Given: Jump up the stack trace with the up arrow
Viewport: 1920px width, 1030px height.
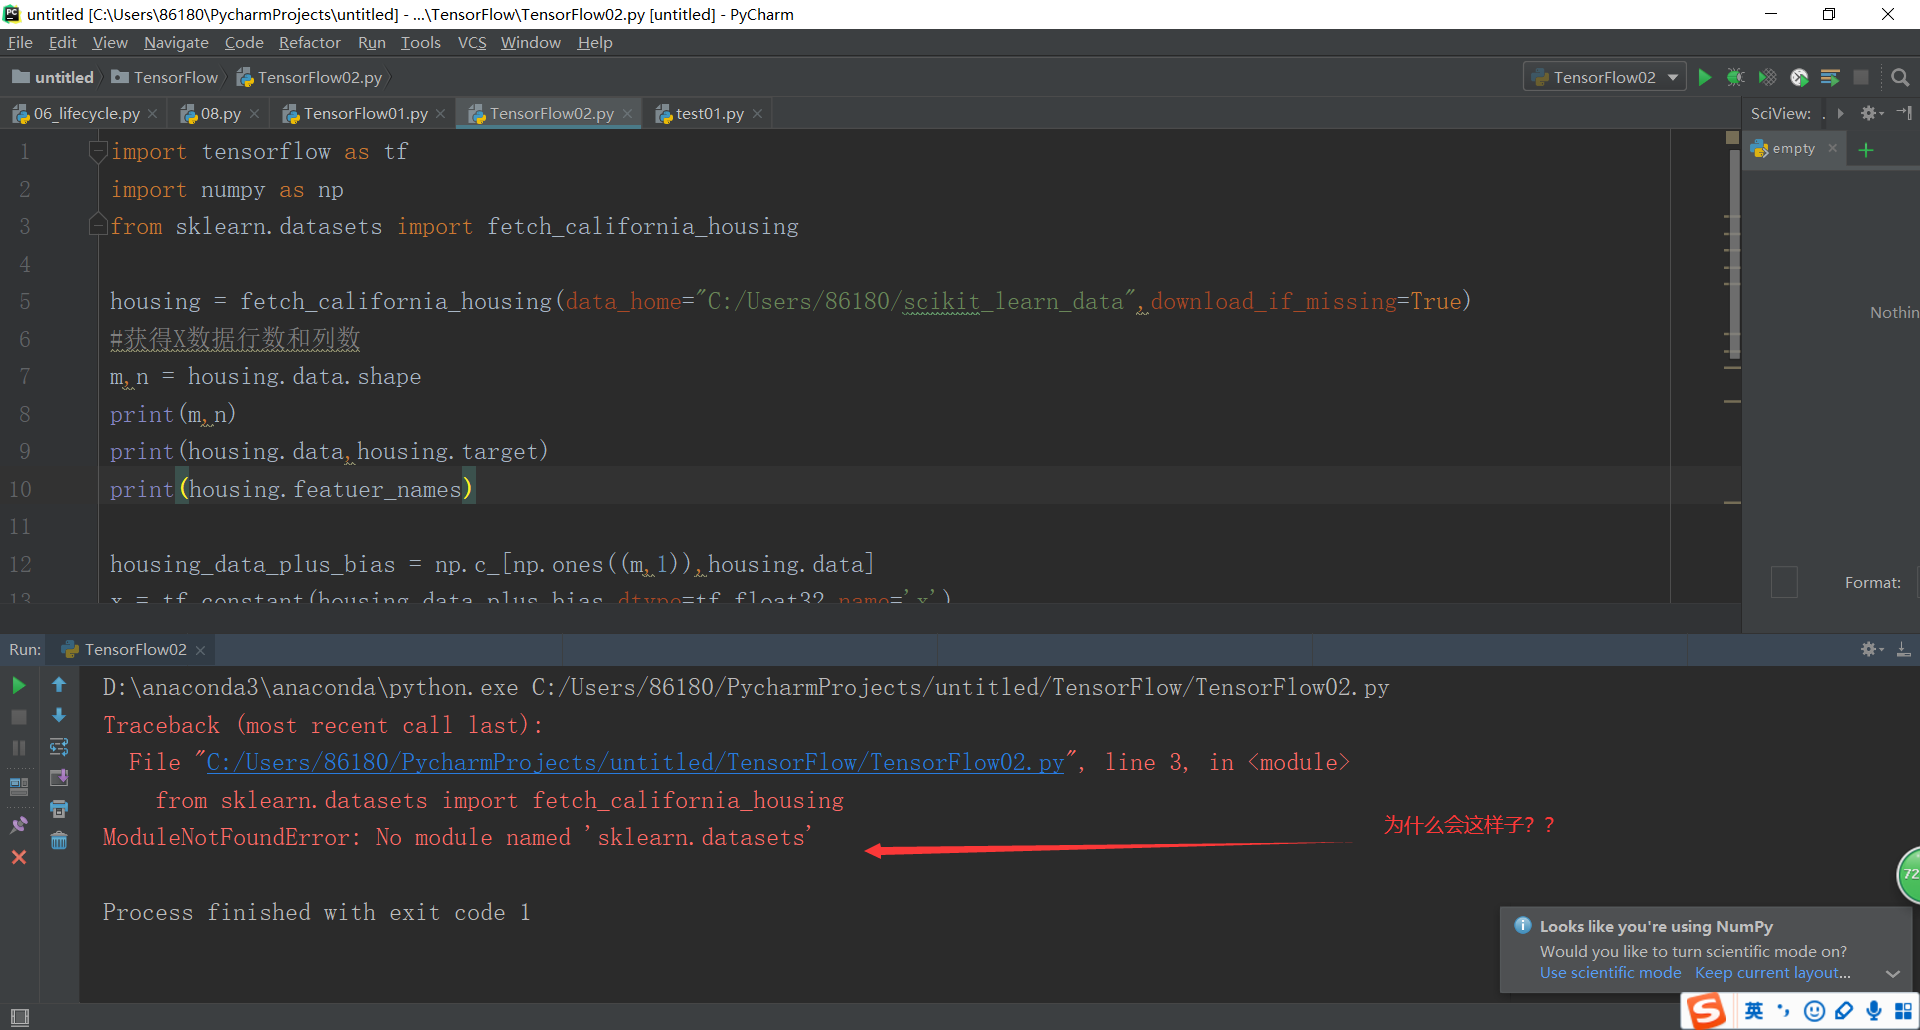Looking at the screenshot, I should 59,685.
